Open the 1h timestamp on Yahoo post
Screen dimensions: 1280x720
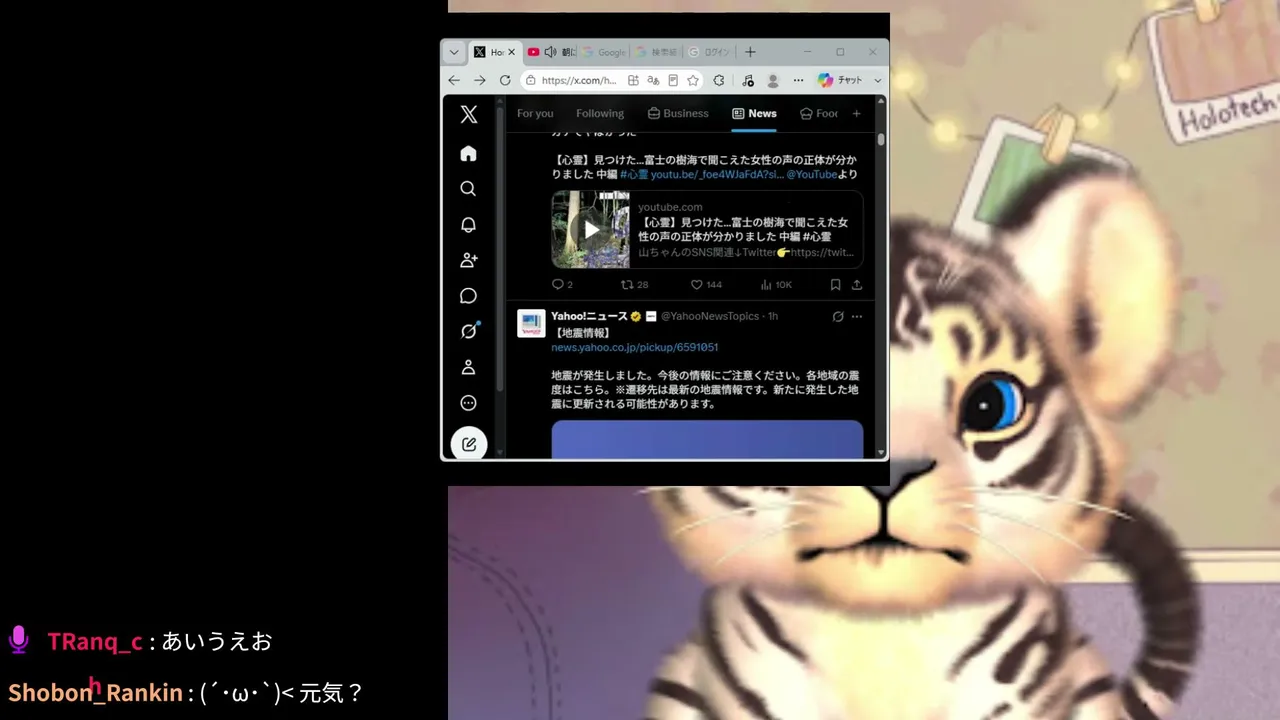pyautogui.click(x=773, y=317)
